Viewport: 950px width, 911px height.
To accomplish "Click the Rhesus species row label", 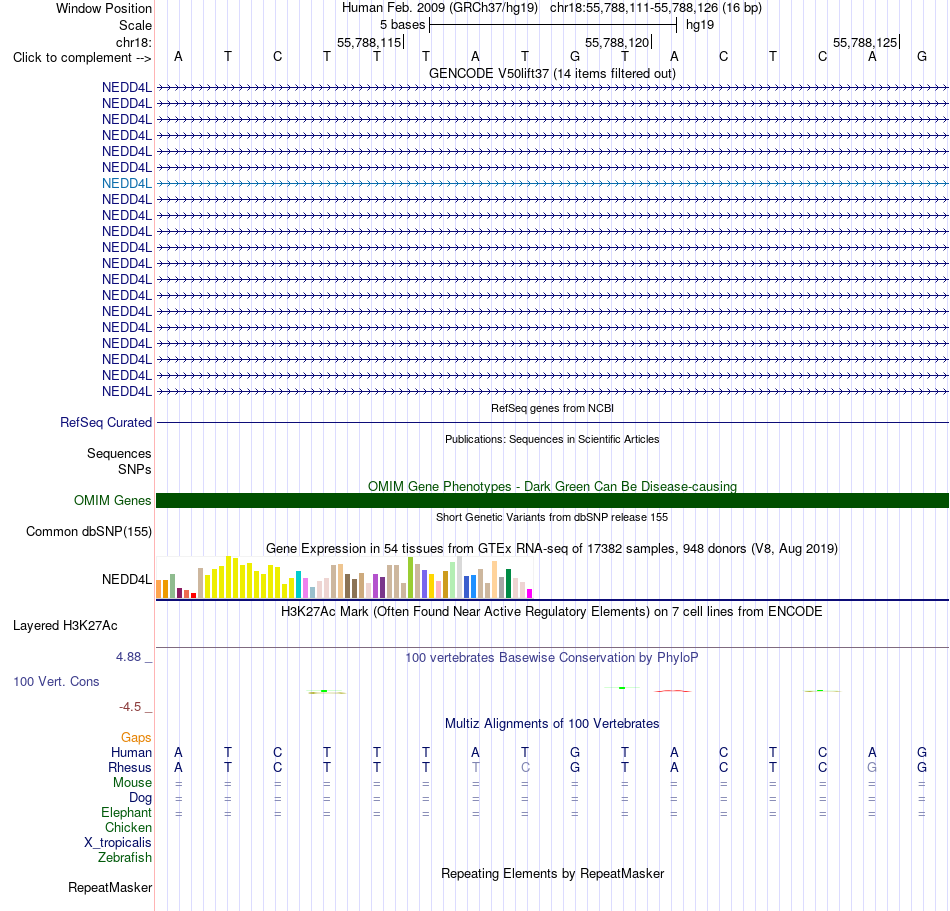I will click(130, 767).
